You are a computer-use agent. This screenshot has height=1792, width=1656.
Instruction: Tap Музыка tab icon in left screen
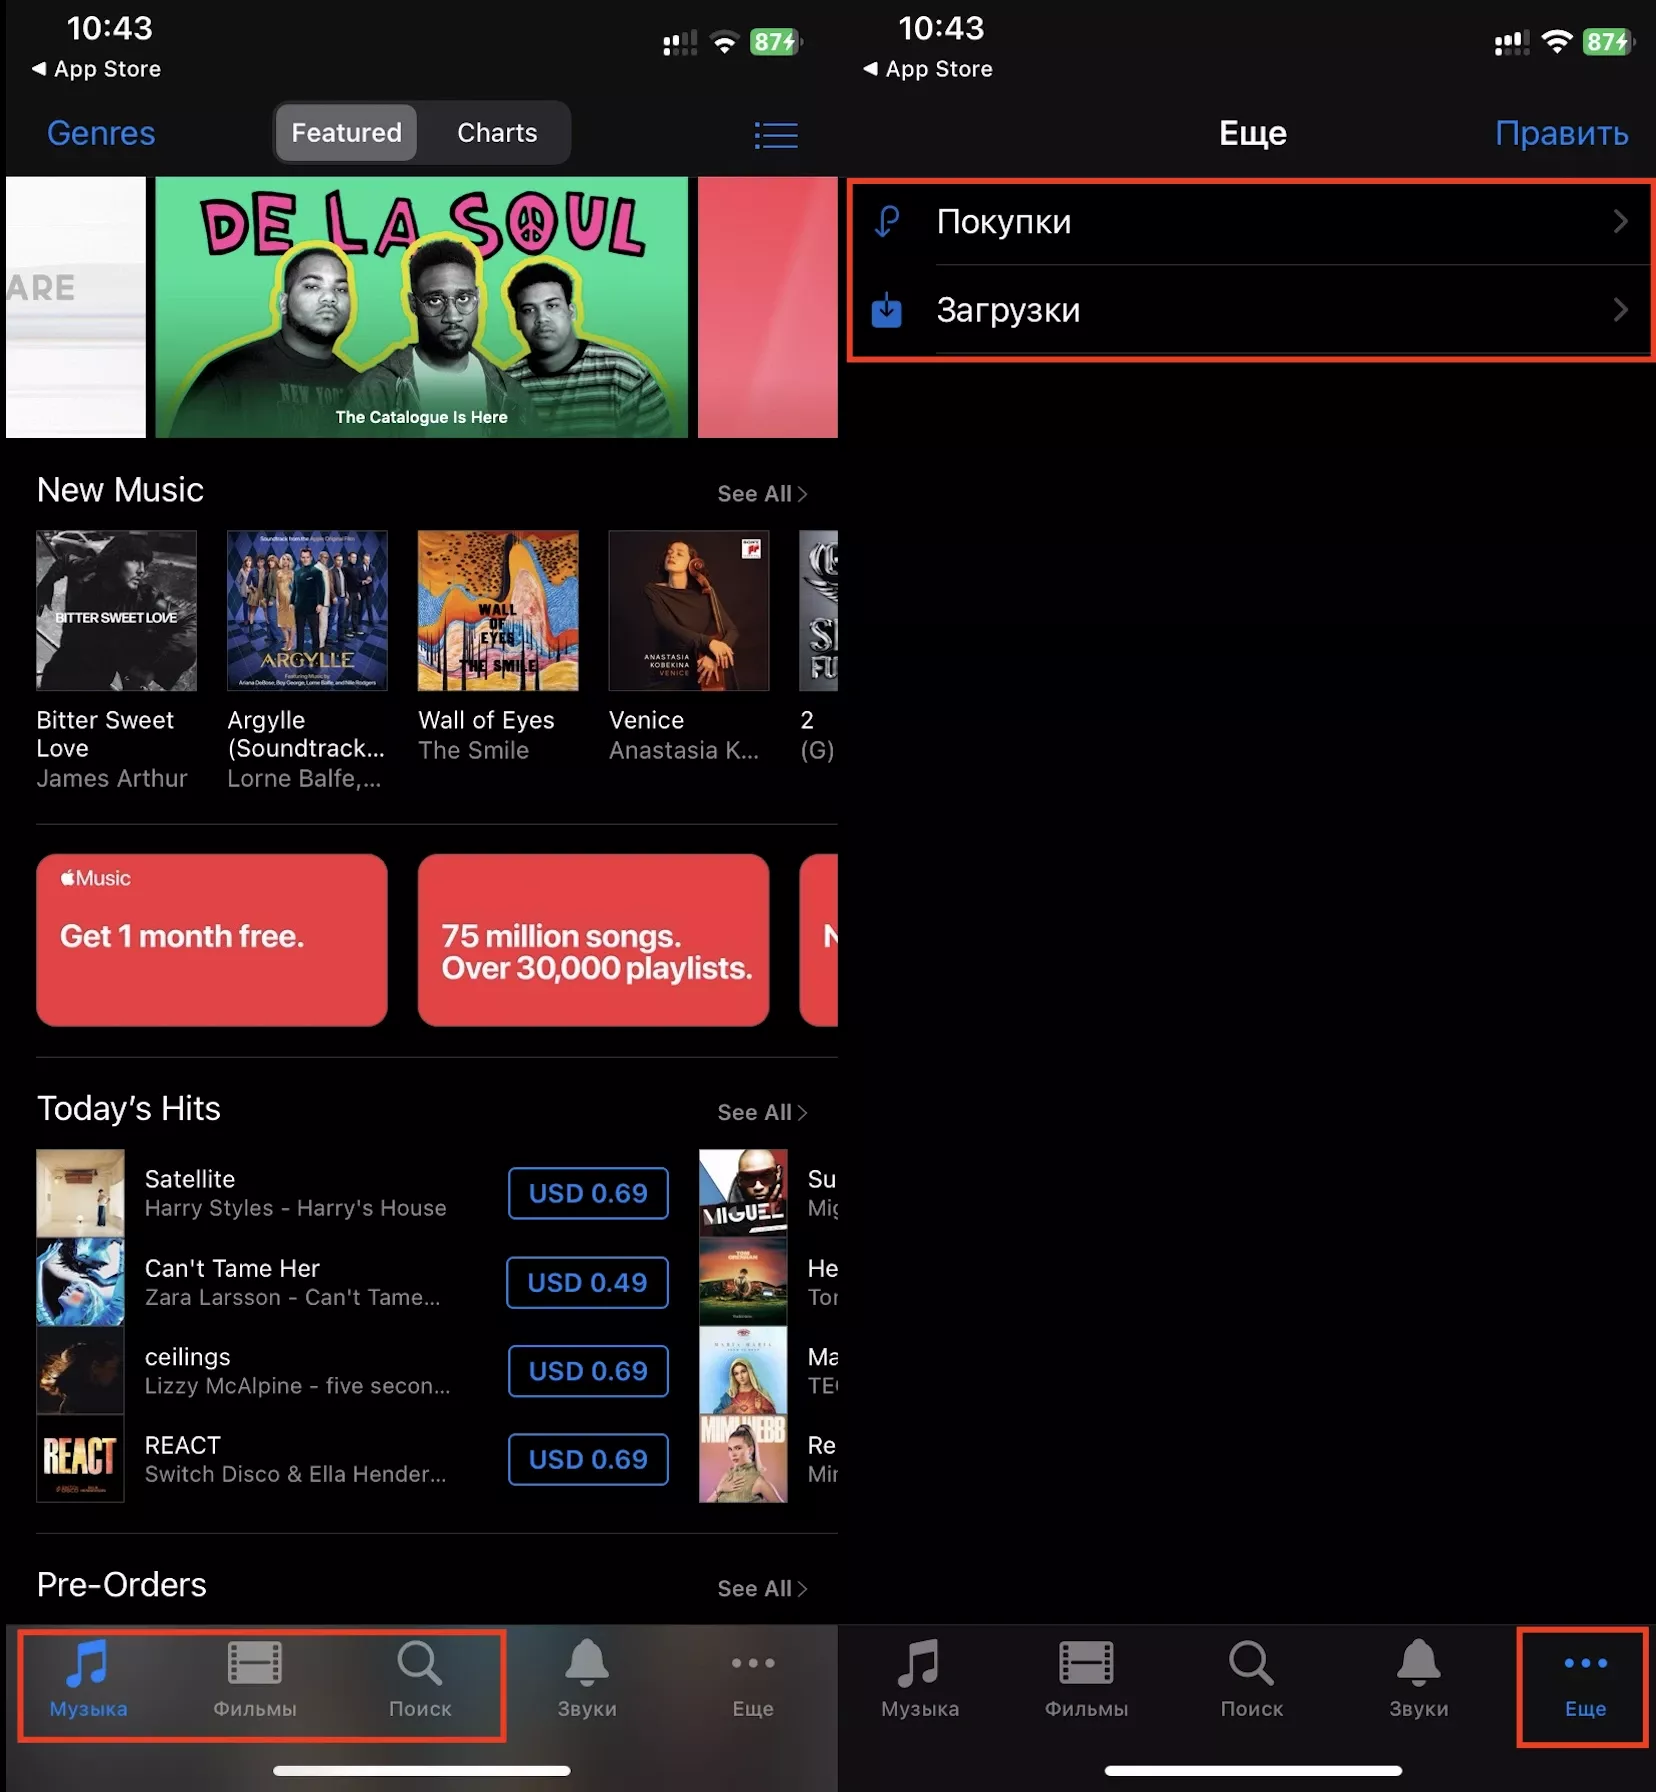[87, 1663]
